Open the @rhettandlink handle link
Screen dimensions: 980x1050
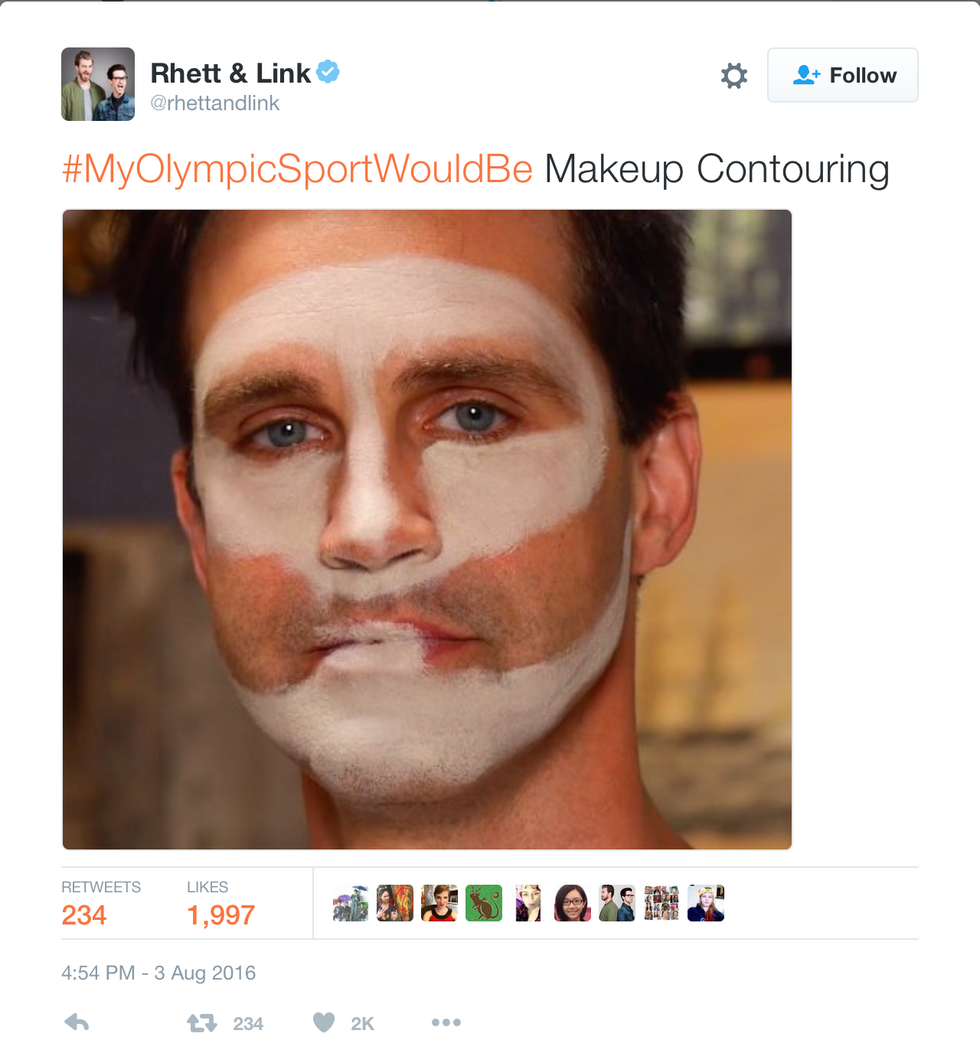point(215,103)
